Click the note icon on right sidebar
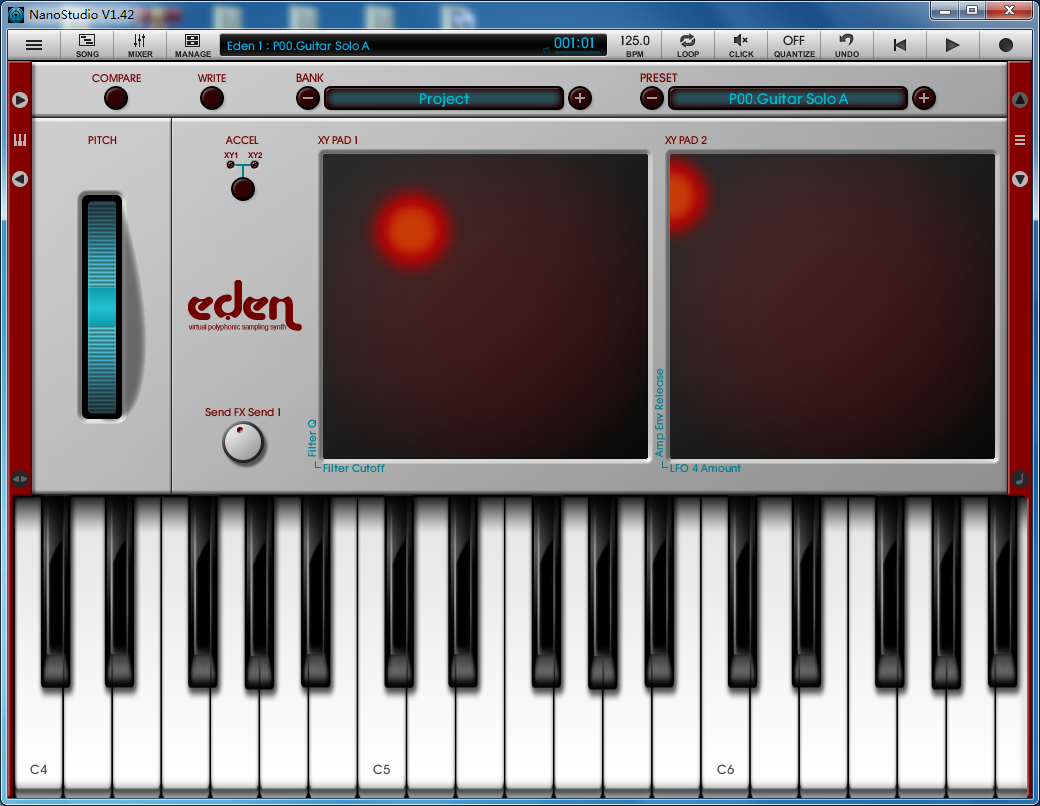1040x806 pixels. point(1020,478)
